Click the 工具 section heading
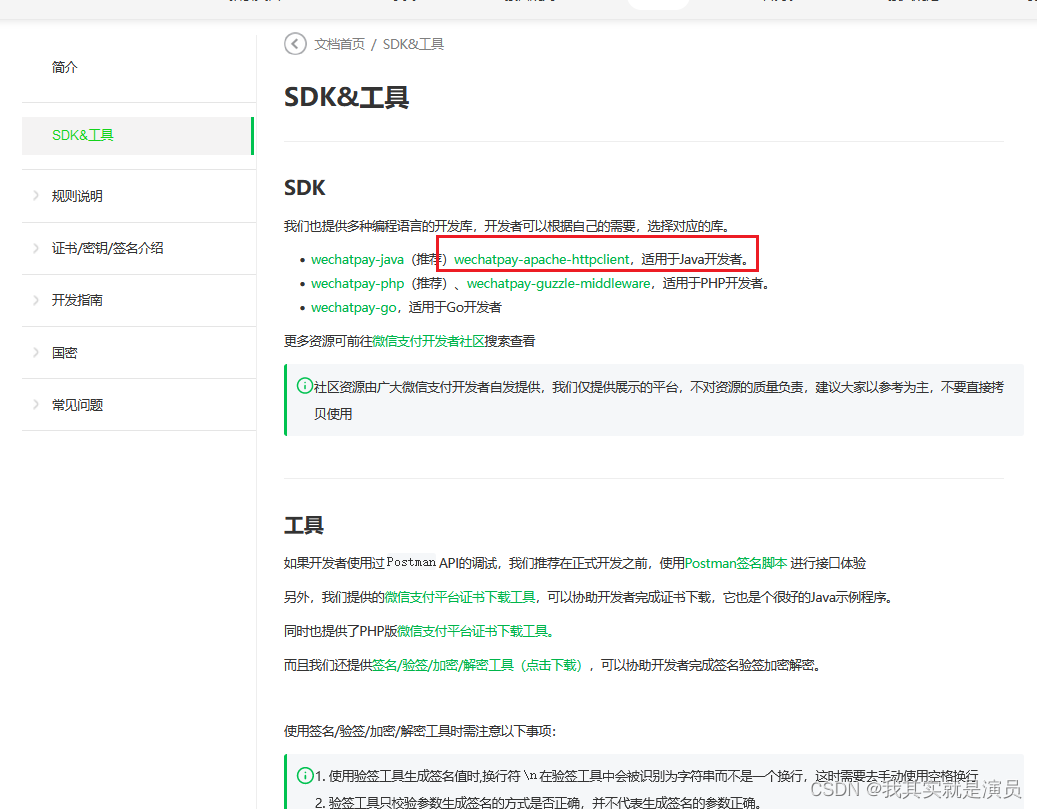This screenshot has height=809, width=1037. 304,525
